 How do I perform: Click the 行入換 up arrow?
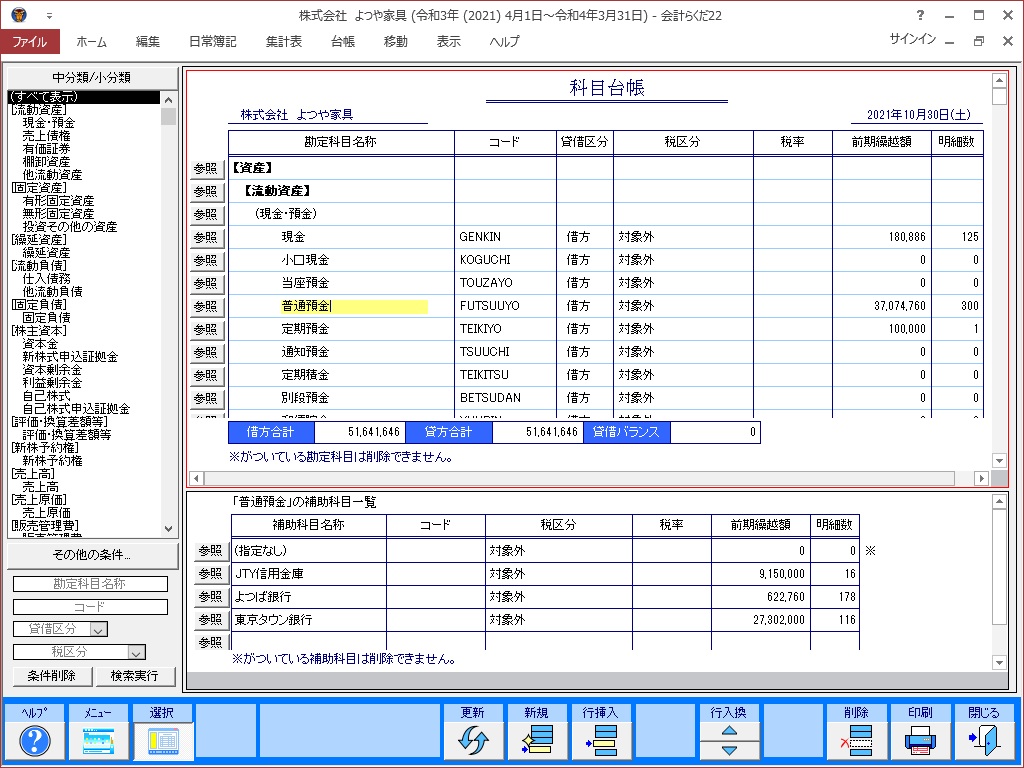click(729, 731)
